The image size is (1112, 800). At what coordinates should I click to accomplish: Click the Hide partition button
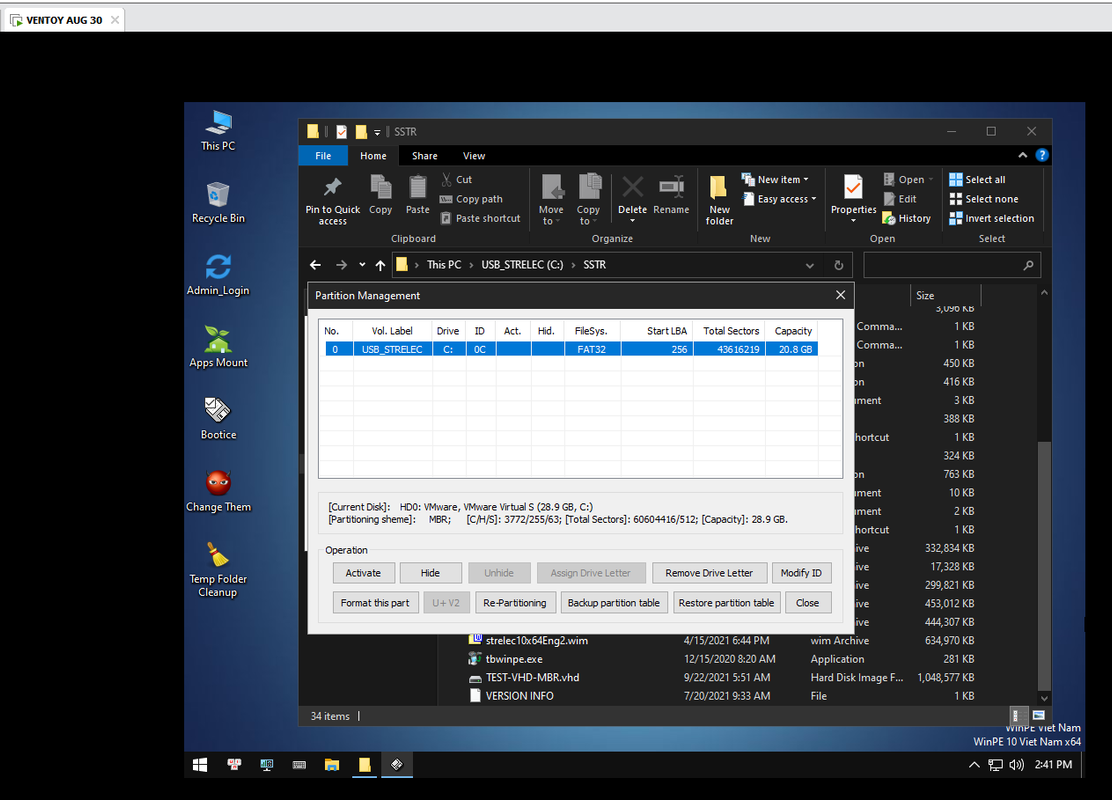point(430,573)
